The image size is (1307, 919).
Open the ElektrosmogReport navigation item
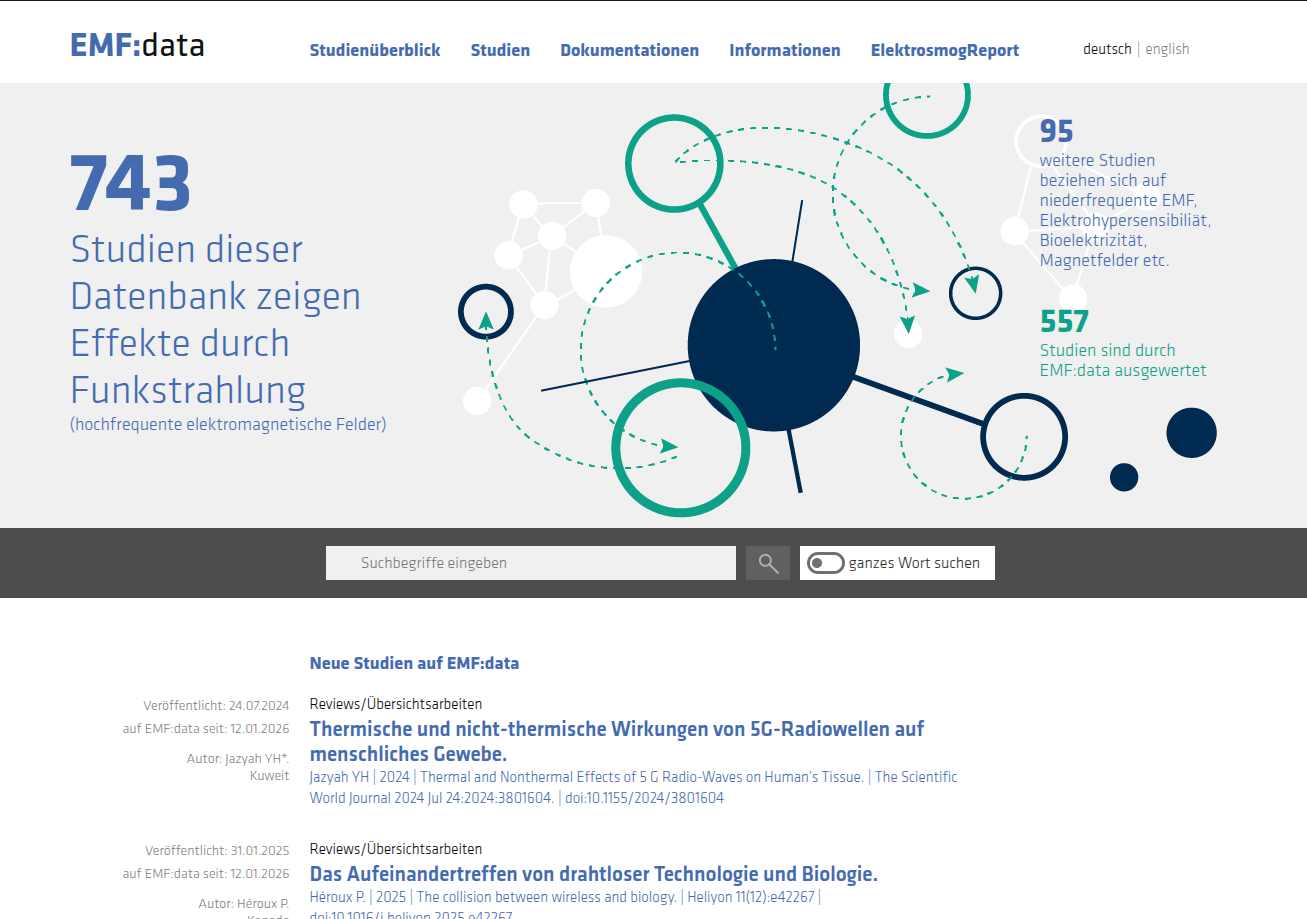point(945,50)
